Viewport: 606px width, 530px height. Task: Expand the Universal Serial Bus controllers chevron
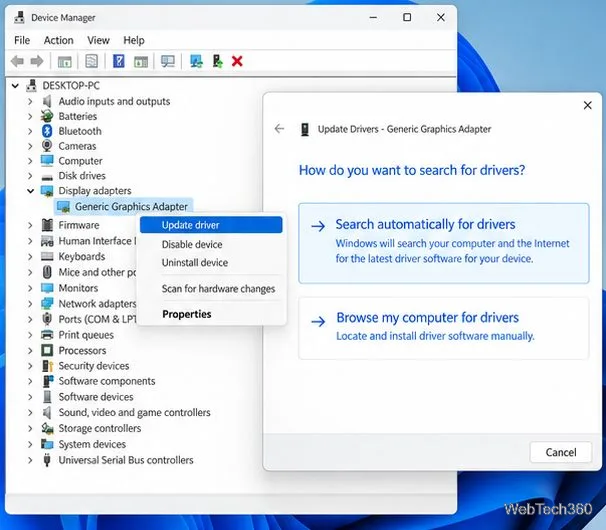pos(30,460)
